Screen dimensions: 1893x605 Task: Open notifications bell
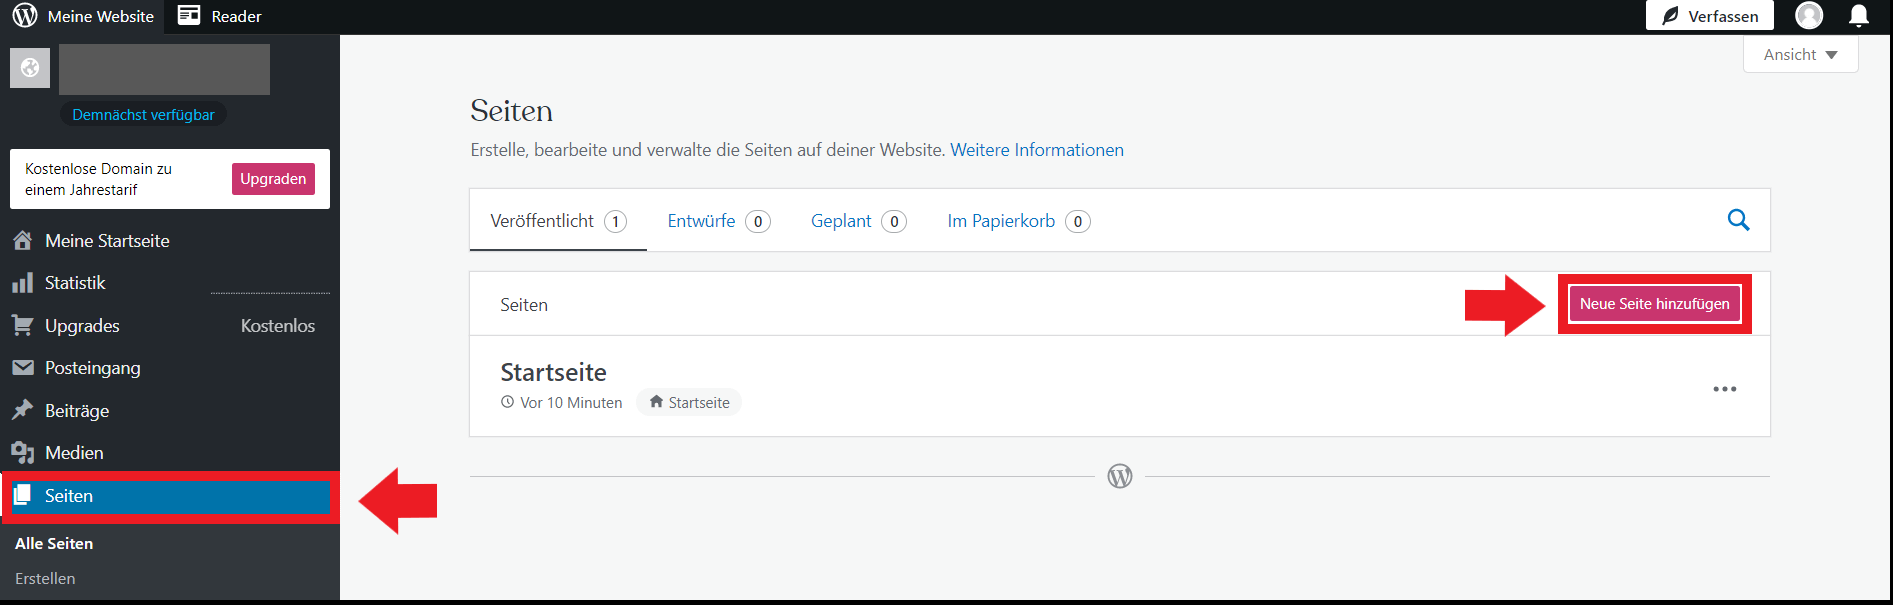1859,15
